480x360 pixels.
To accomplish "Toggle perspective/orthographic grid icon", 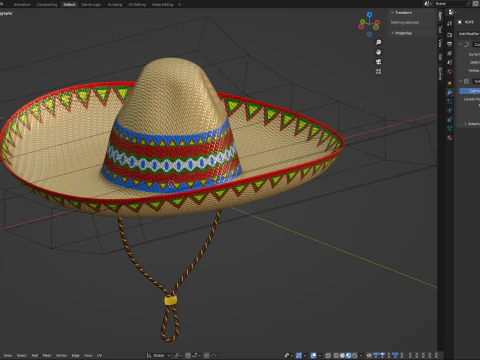I will point(378,71).
